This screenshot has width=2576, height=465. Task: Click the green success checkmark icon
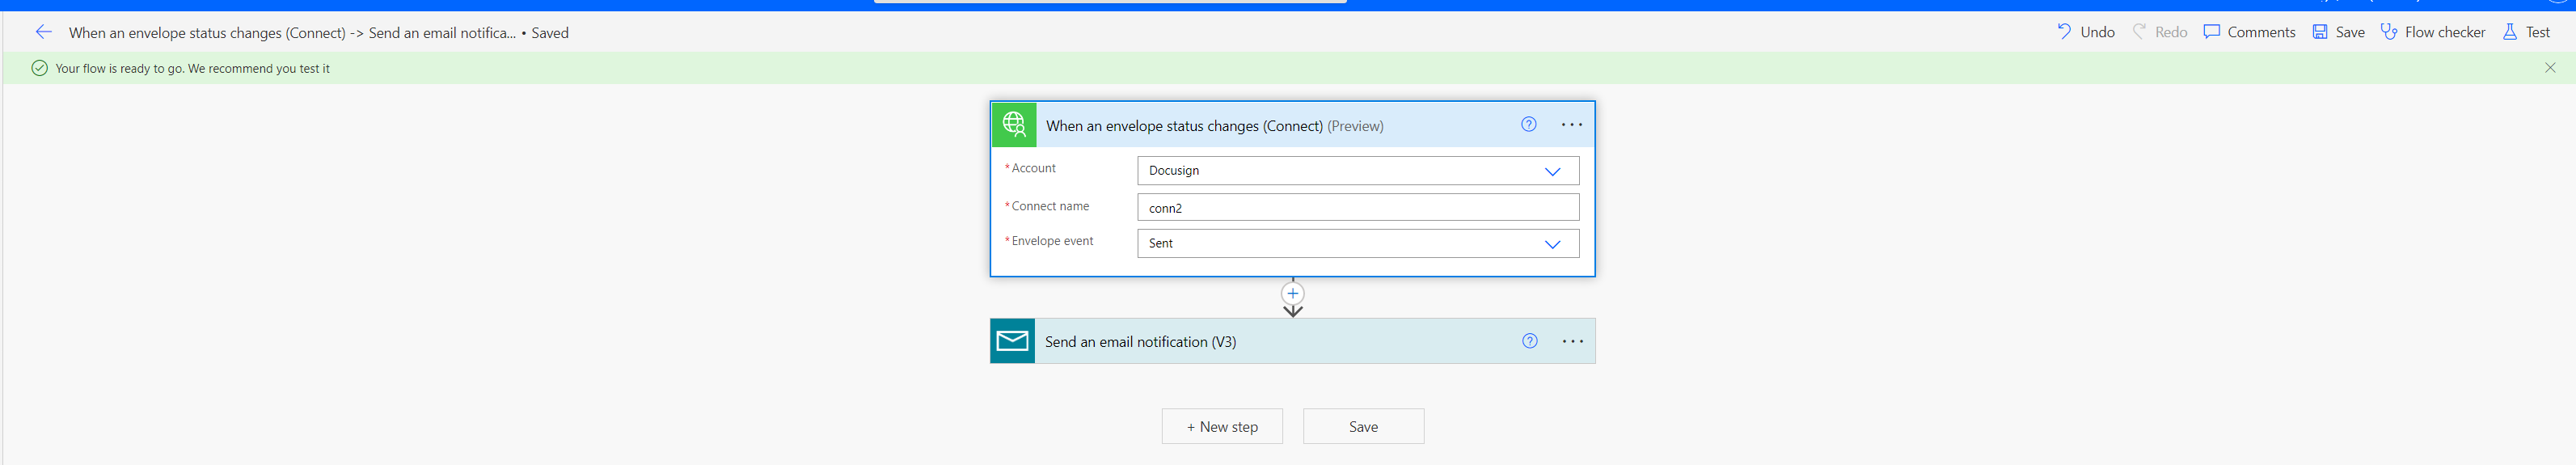[39, 68]
